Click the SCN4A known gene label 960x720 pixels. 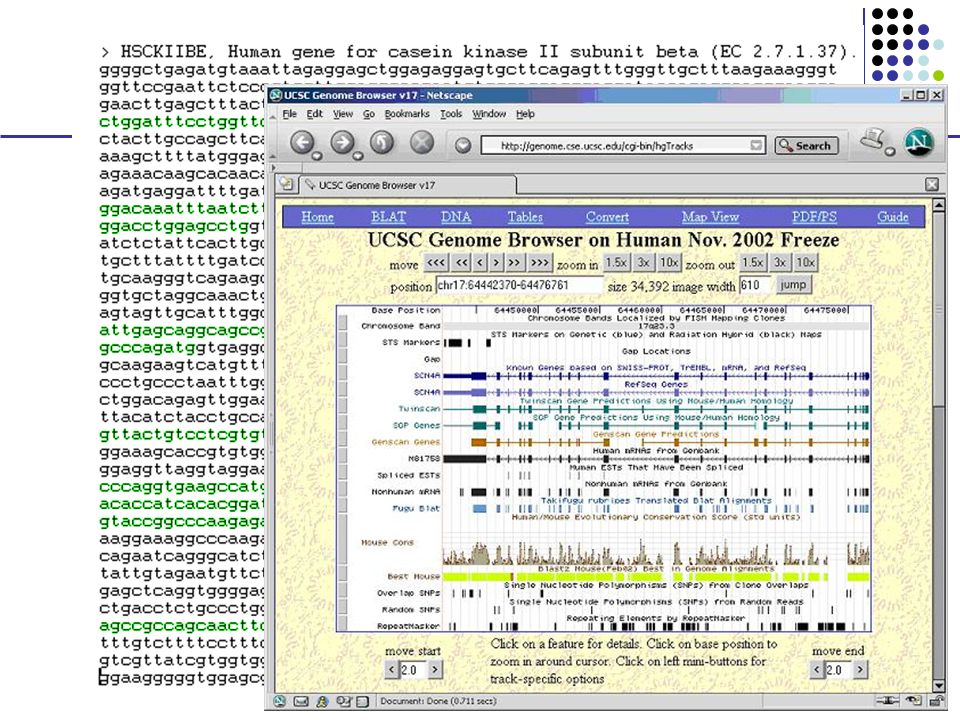click(427, 375)
